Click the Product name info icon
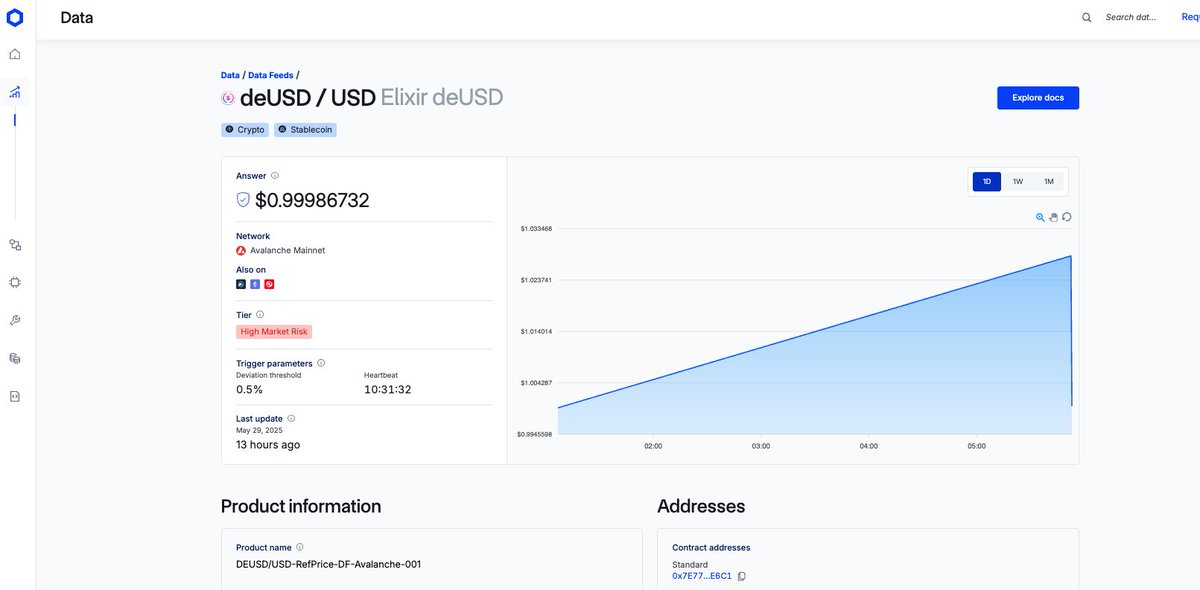This screenshot has height=590, width=1200. (300, 547)
